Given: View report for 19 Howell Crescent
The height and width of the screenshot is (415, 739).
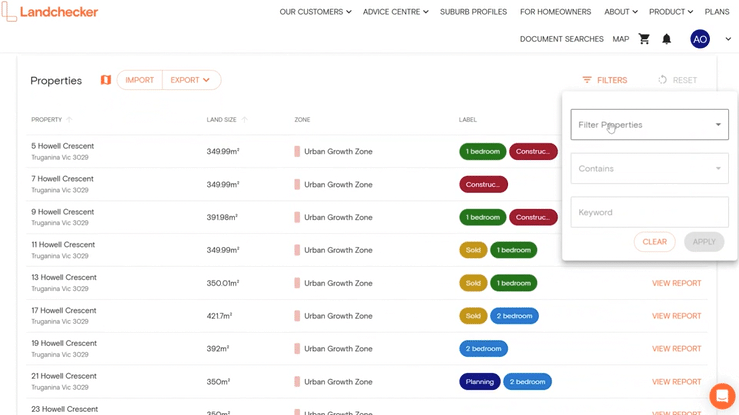Looking at the screenshot, I should point(676,349).
